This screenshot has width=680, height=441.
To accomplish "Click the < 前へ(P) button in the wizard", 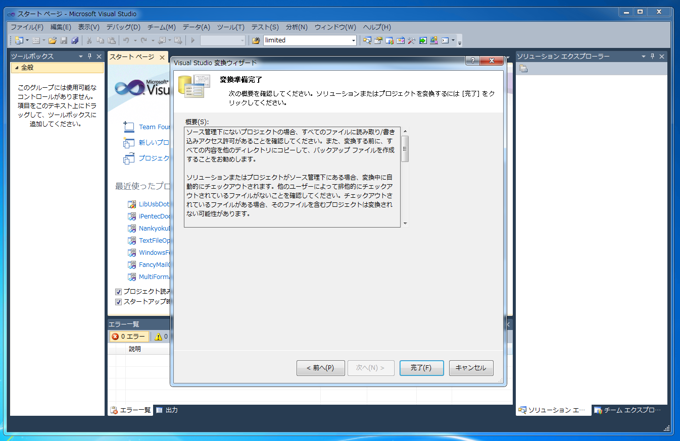I will [320, 368].
